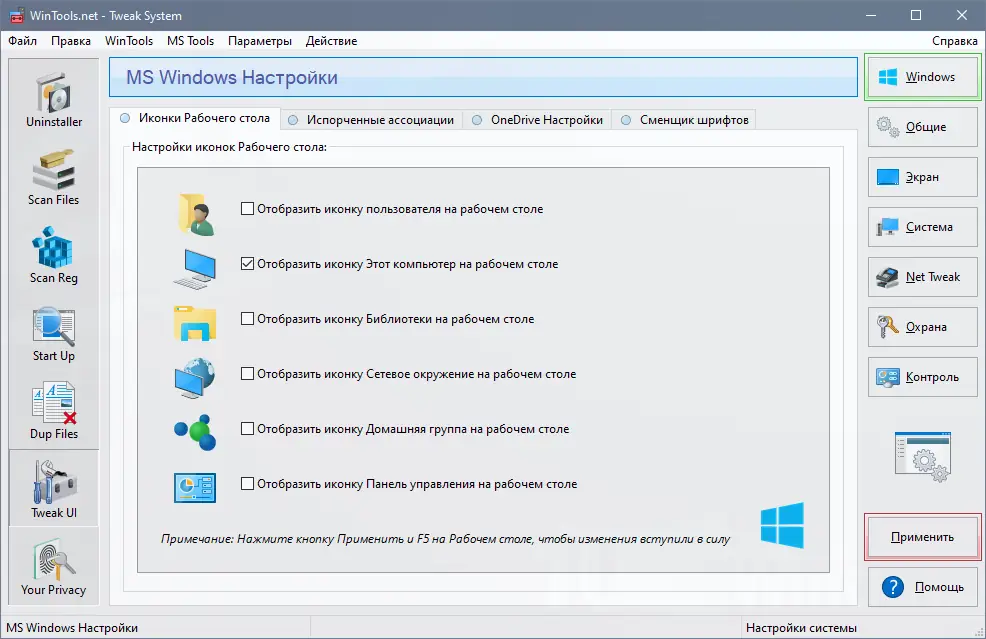Click the WinTools app icon in title bar
This screenshot has width=986, height=639.
16,16
